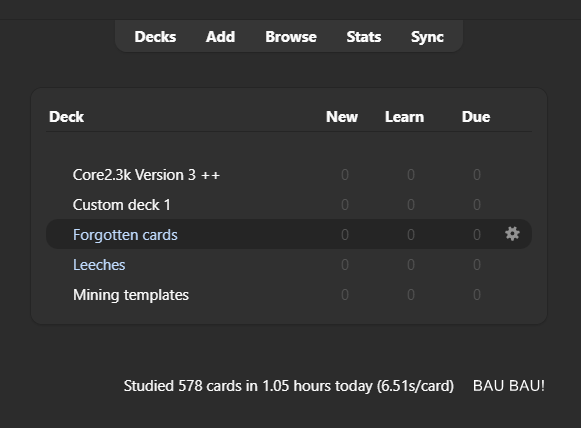The width and height of the screenshot is (581, 428).
Task: Open the Stats window
Action: (x=363, y=37)
